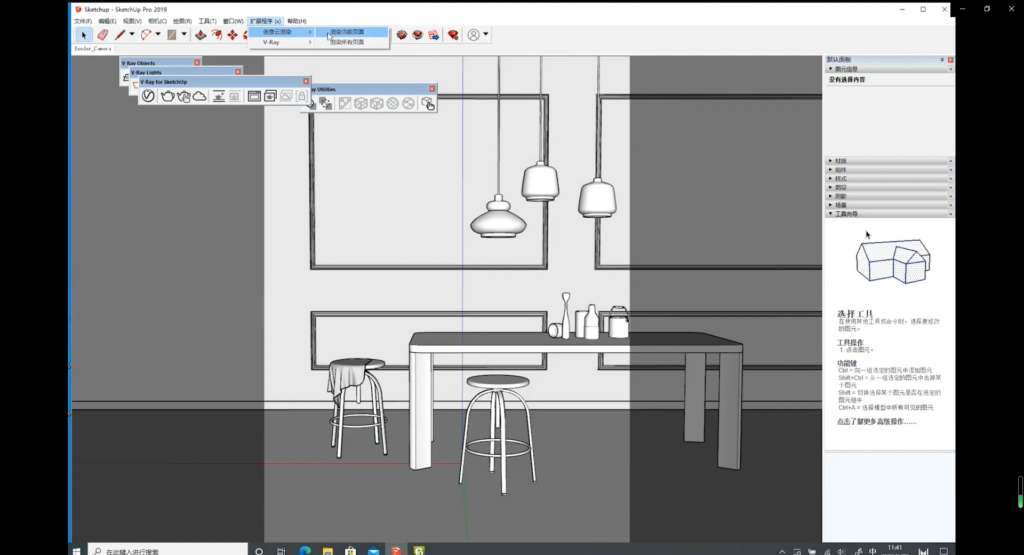Switch to the Render_Camera scene tab
This screenshot has width=1024, height=555.
pos(93,48)
